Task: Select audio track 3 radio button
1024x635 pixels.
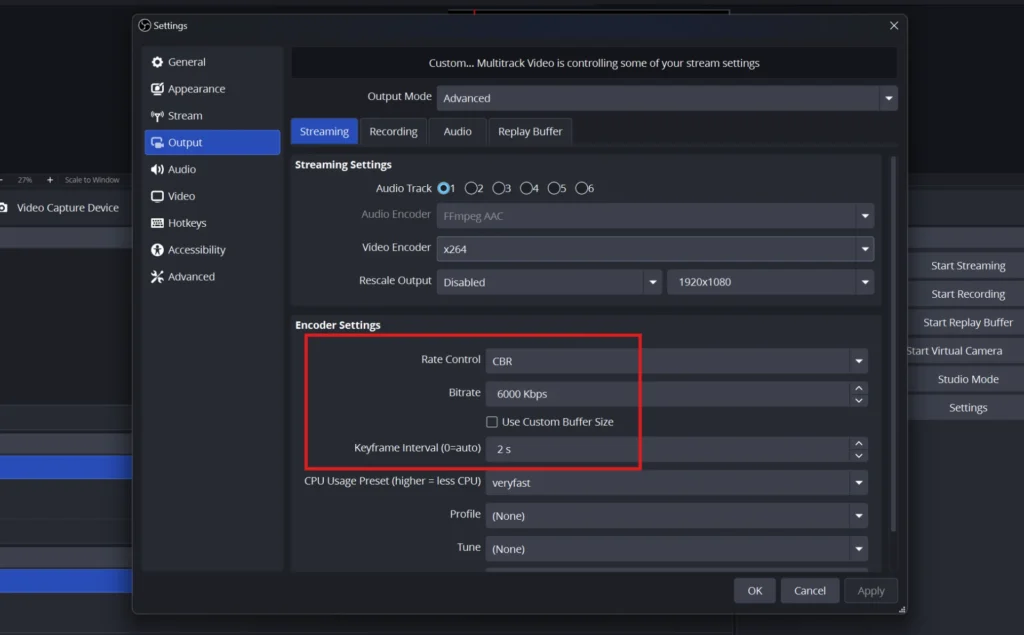Action: coord(498,188)
